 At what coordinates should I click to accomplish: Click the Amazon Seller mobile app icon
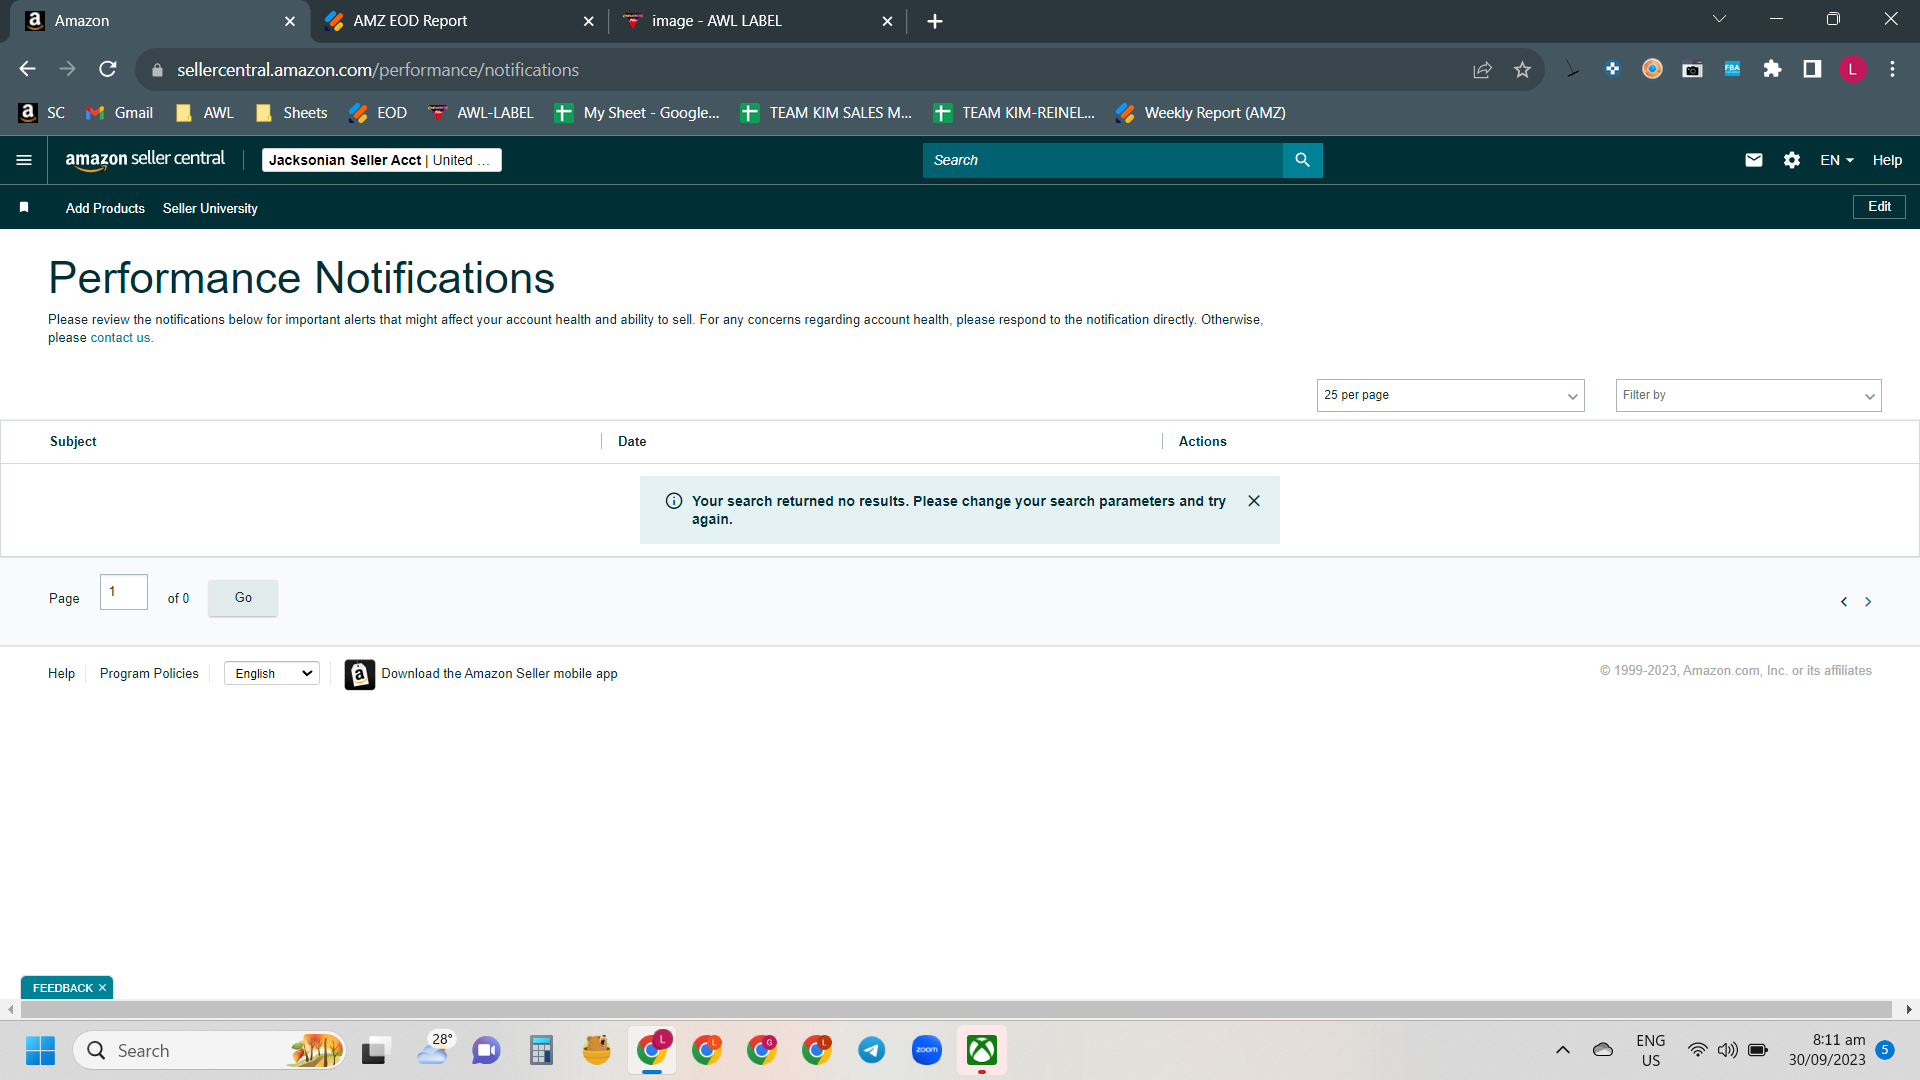[x=360, y=674]
